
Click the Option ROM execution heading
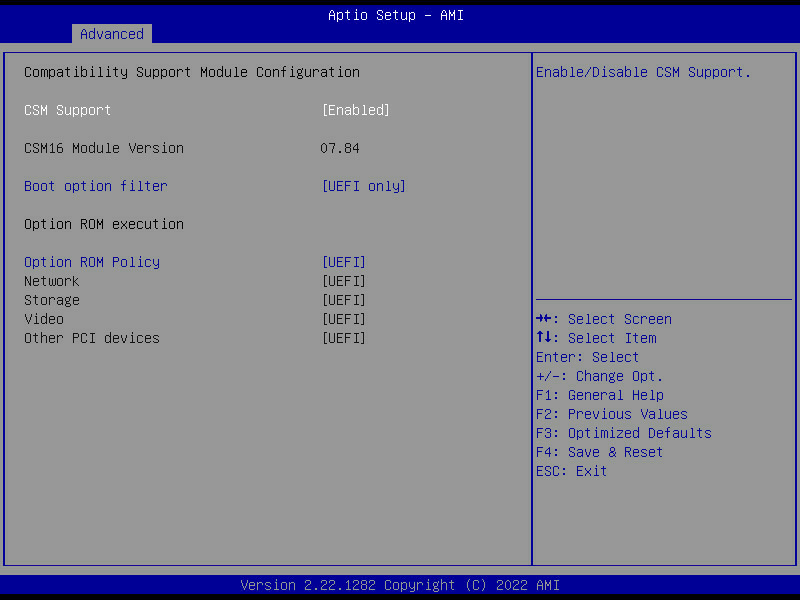point(104,224)
